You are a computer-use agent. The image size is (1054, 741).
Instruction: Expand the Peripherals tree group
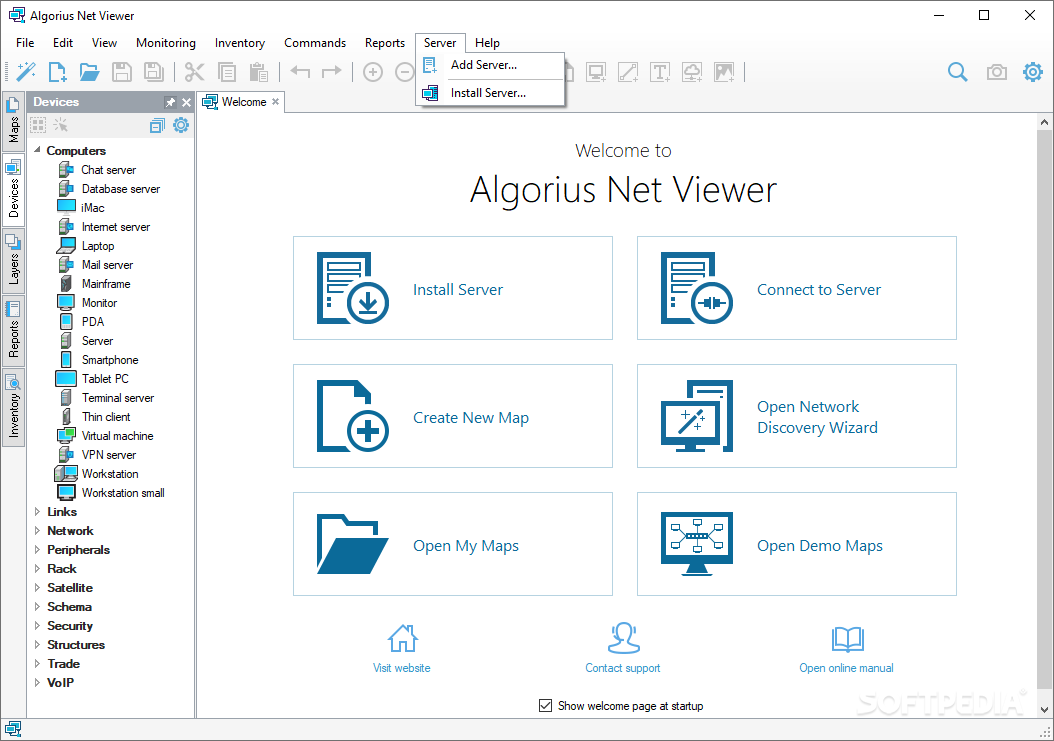click(37, 549)
